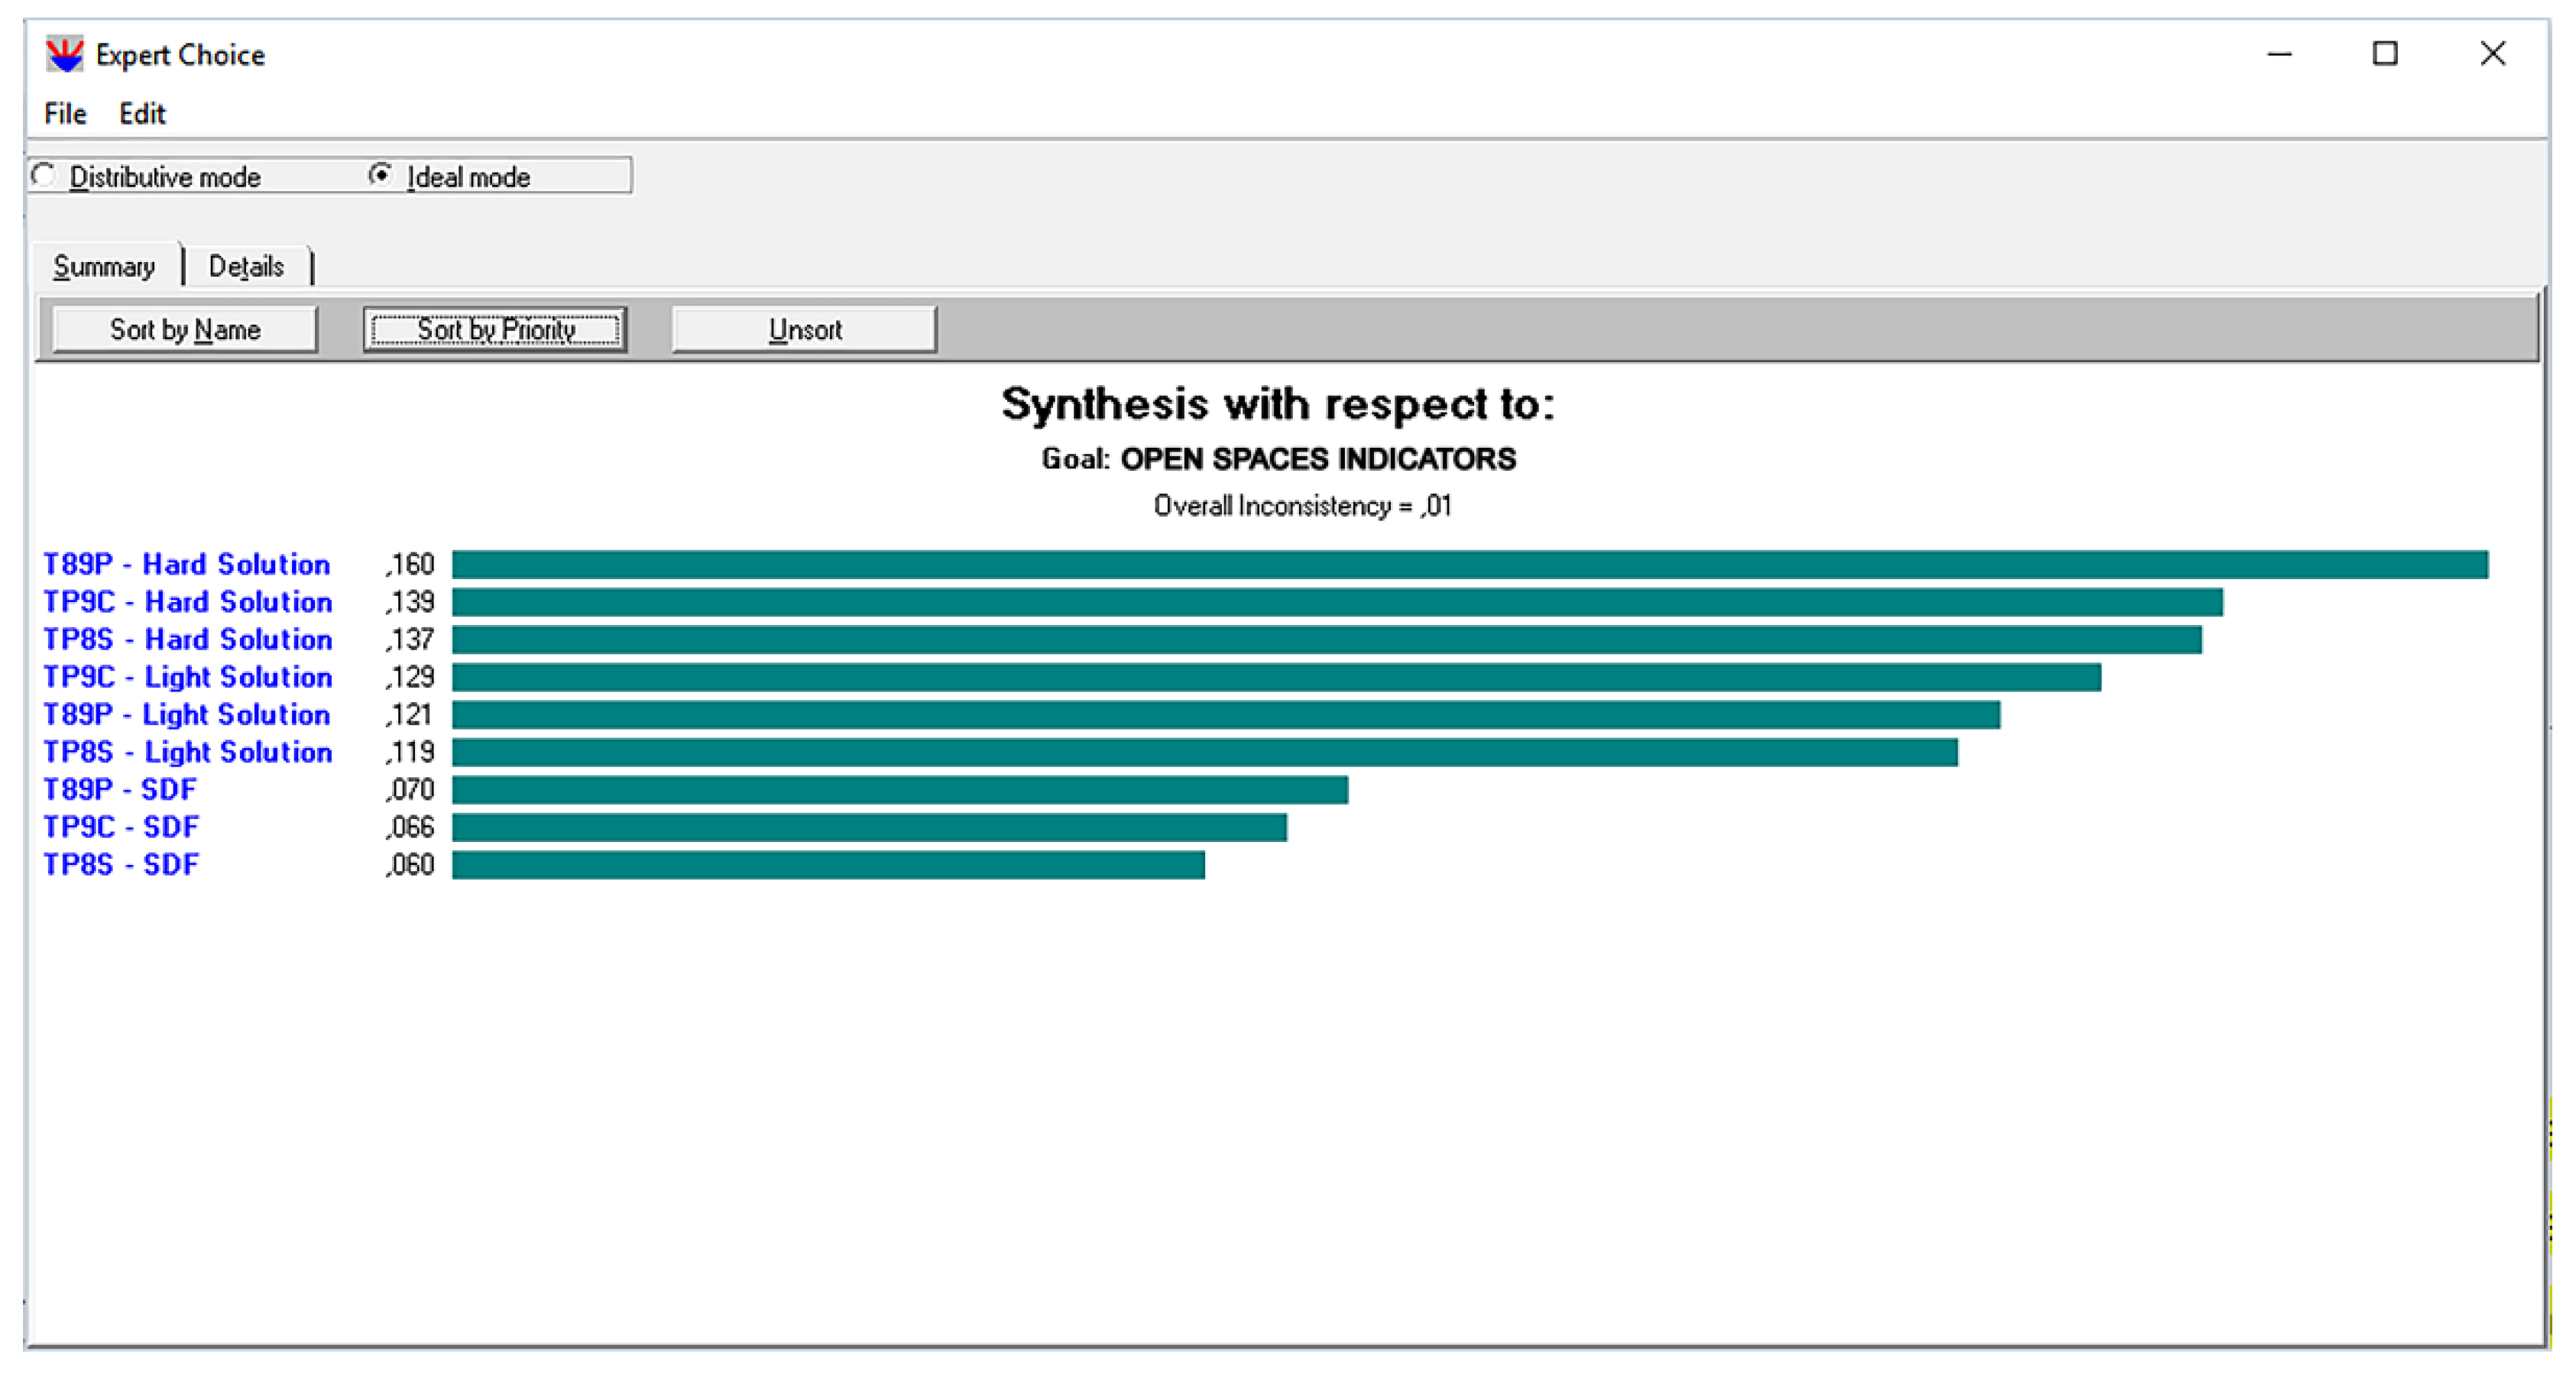Click the teal bar for T89P - SDF
The height and width of the screenshot is (1373, 2576).
(899, 790)
